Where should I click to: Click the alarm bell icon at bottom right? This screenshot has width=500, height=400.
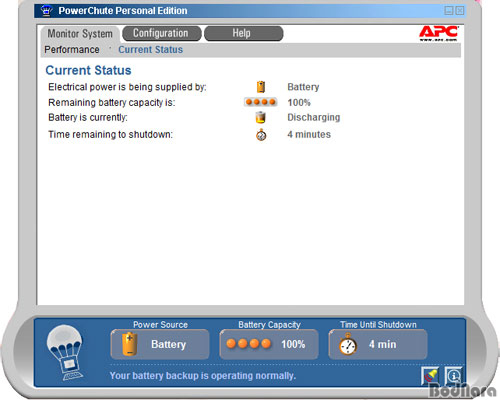pos(430,376)
